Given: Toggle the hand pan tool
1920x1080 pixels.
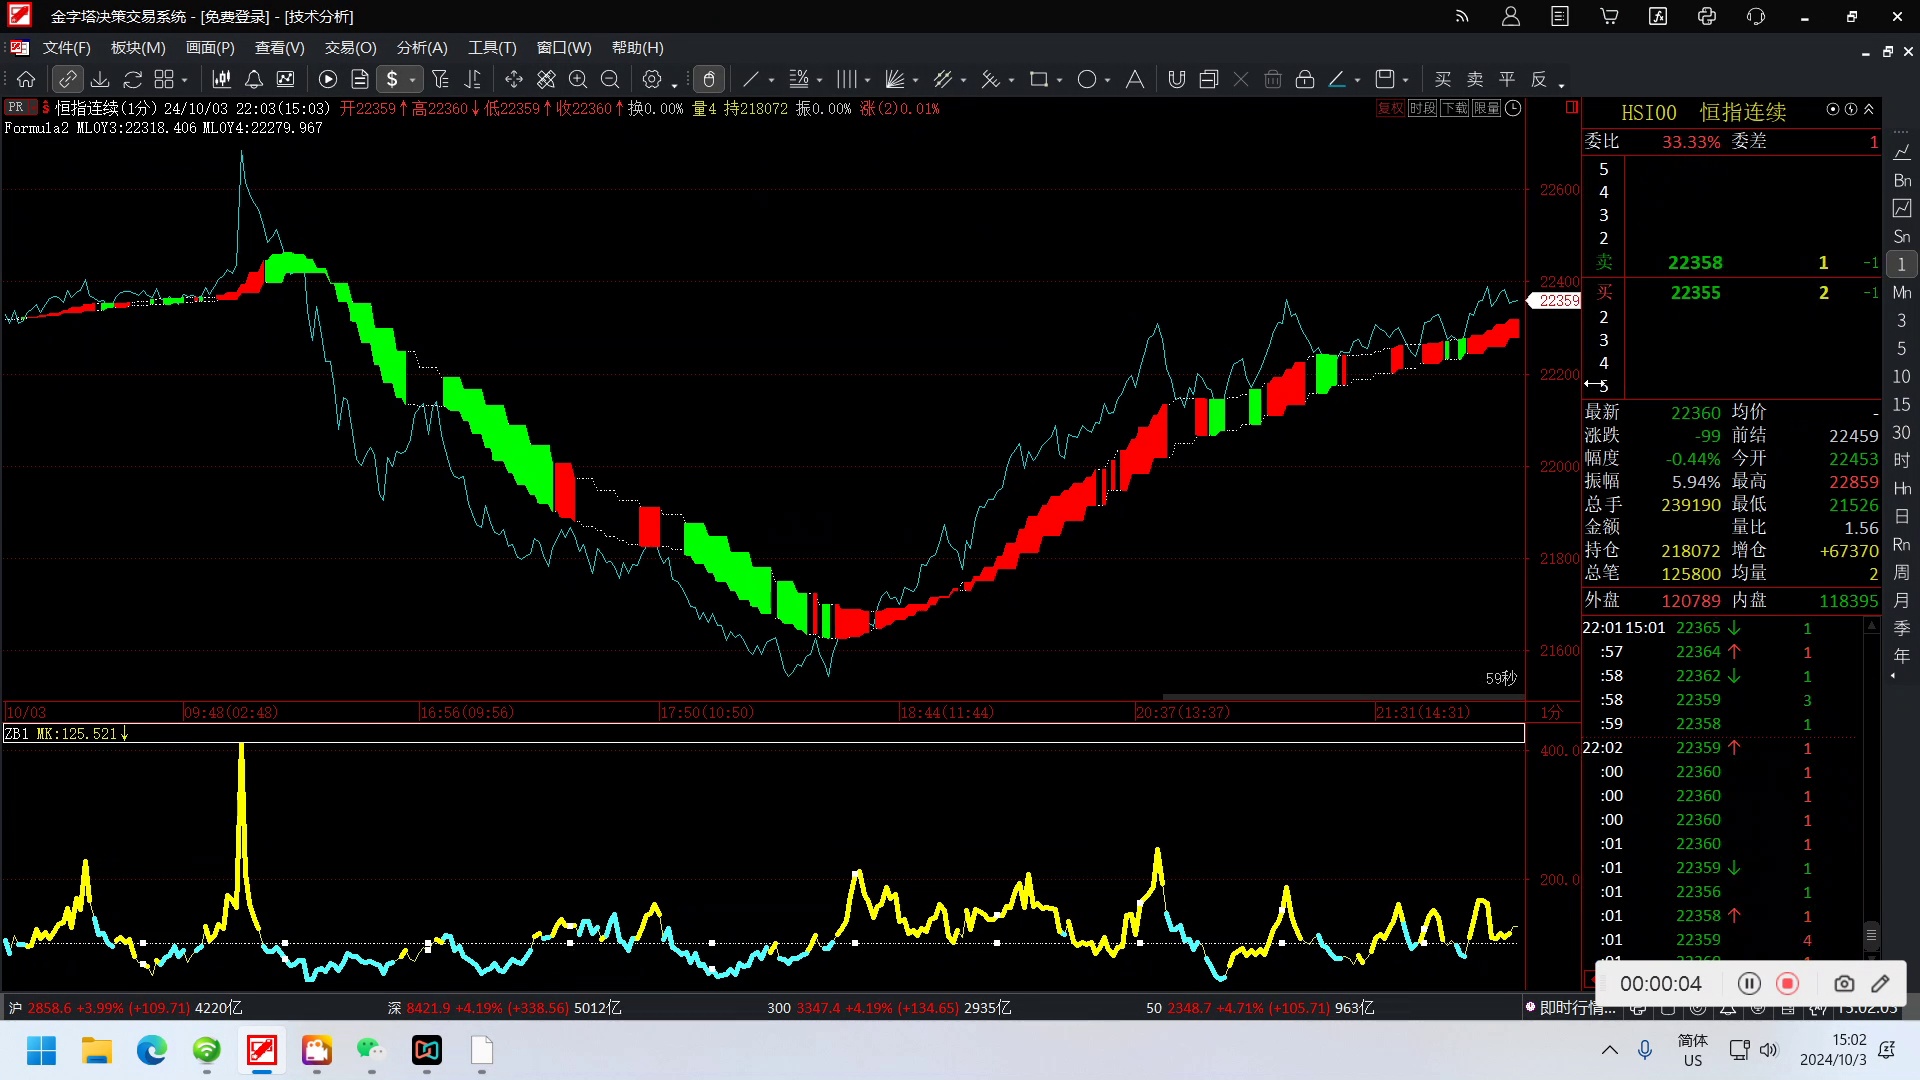Looking at the screenshot, I should [709, 79].
